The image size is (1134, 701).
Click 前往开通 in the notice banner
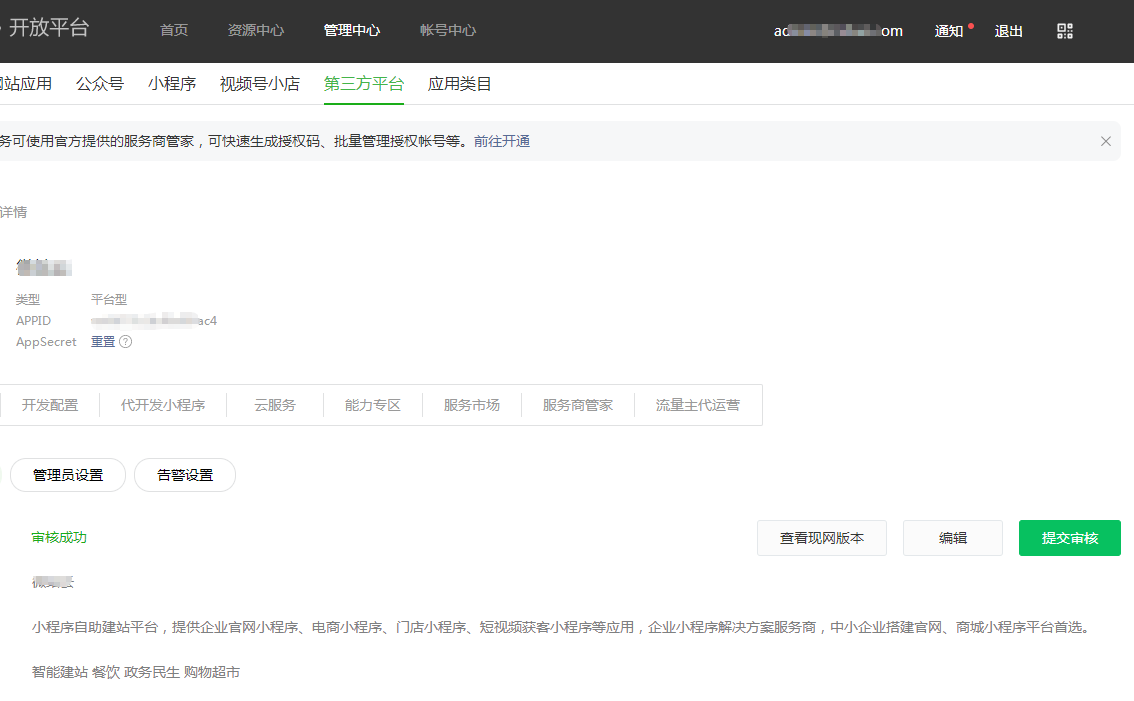503,141
